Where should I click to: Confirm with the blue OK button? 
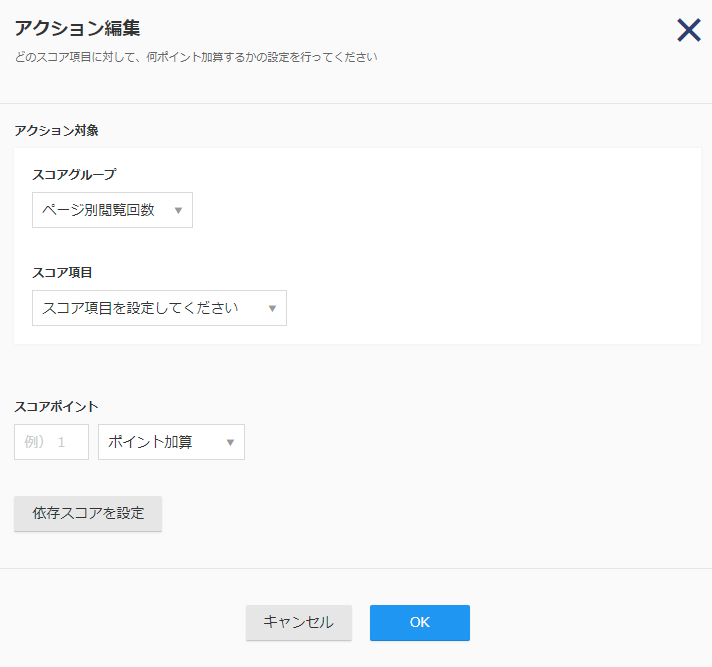click(420, 623)
